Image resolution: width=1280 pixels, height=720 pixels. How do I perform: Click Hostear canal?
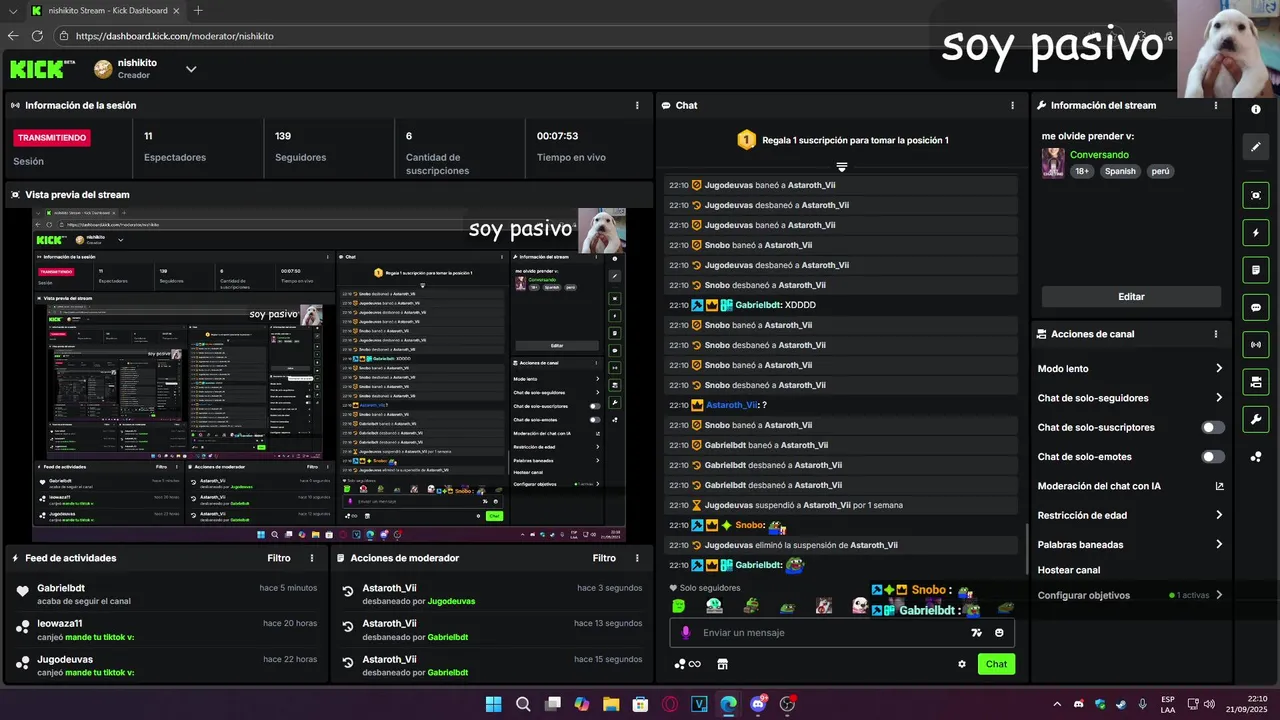[1069, 570]
